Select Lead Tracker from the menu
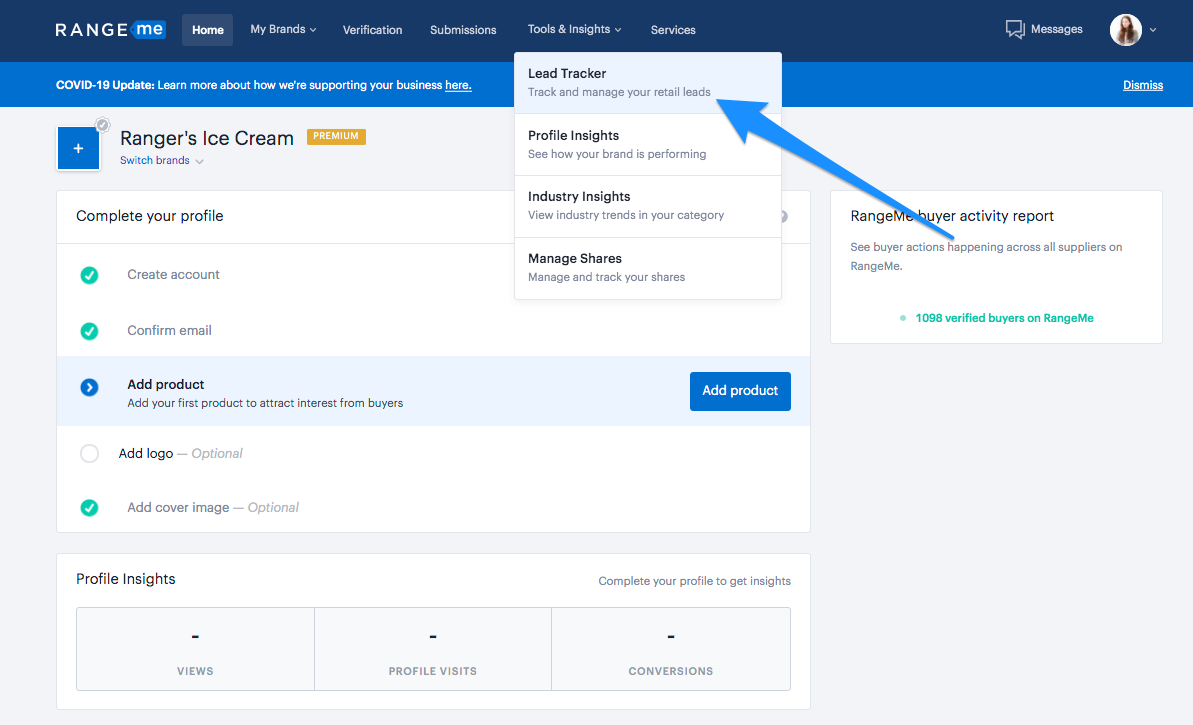This screenshot has width=1193, height=725. point(647,83)
